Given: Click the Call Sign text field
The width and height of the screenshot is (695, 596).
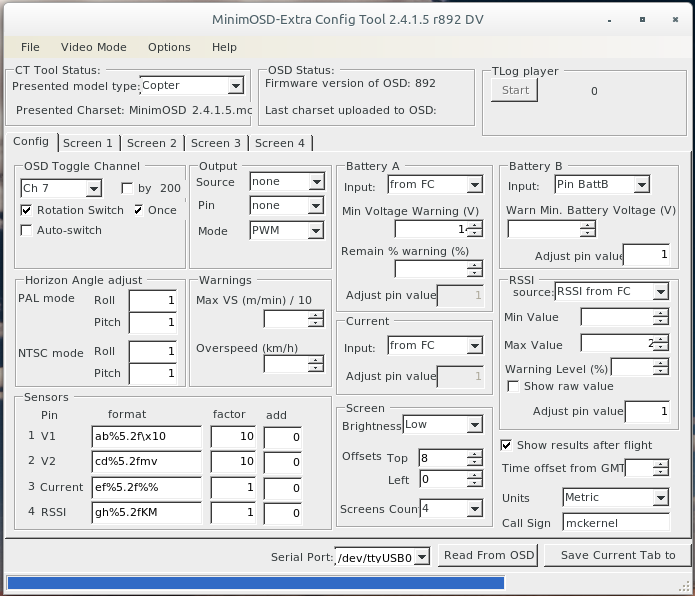Looking at the screenshot, I should tap(614, 522).
